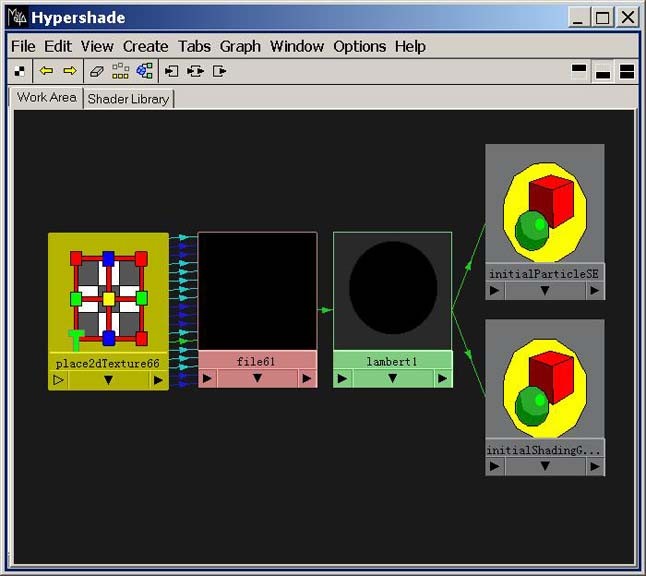This screenshot has width=646, height=576.
Task: Close the Hypershade window
Action: 627,18
